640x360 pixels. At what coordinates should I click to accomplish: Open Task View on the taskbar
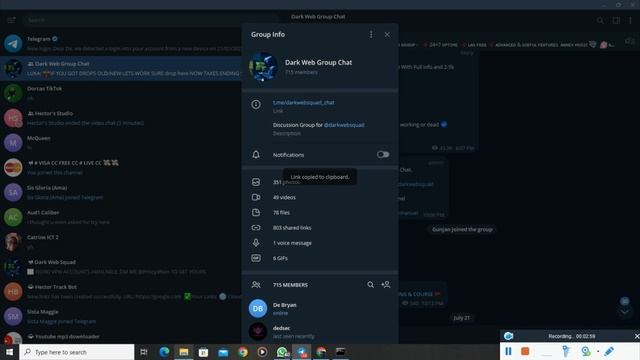[144, 352]
